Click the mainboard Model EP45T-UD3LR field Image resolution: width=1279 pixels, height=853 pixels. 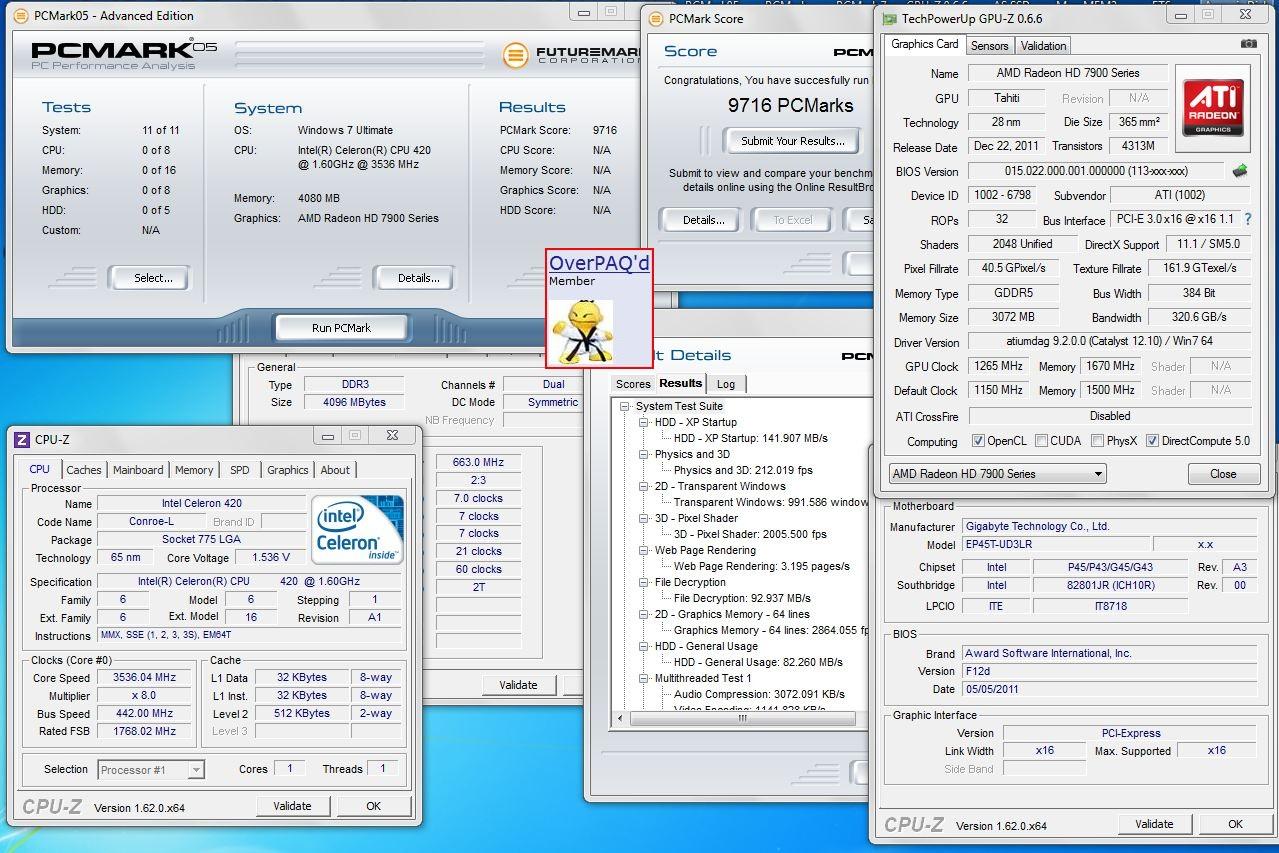pyautogui.click(x=1055, y=545)
